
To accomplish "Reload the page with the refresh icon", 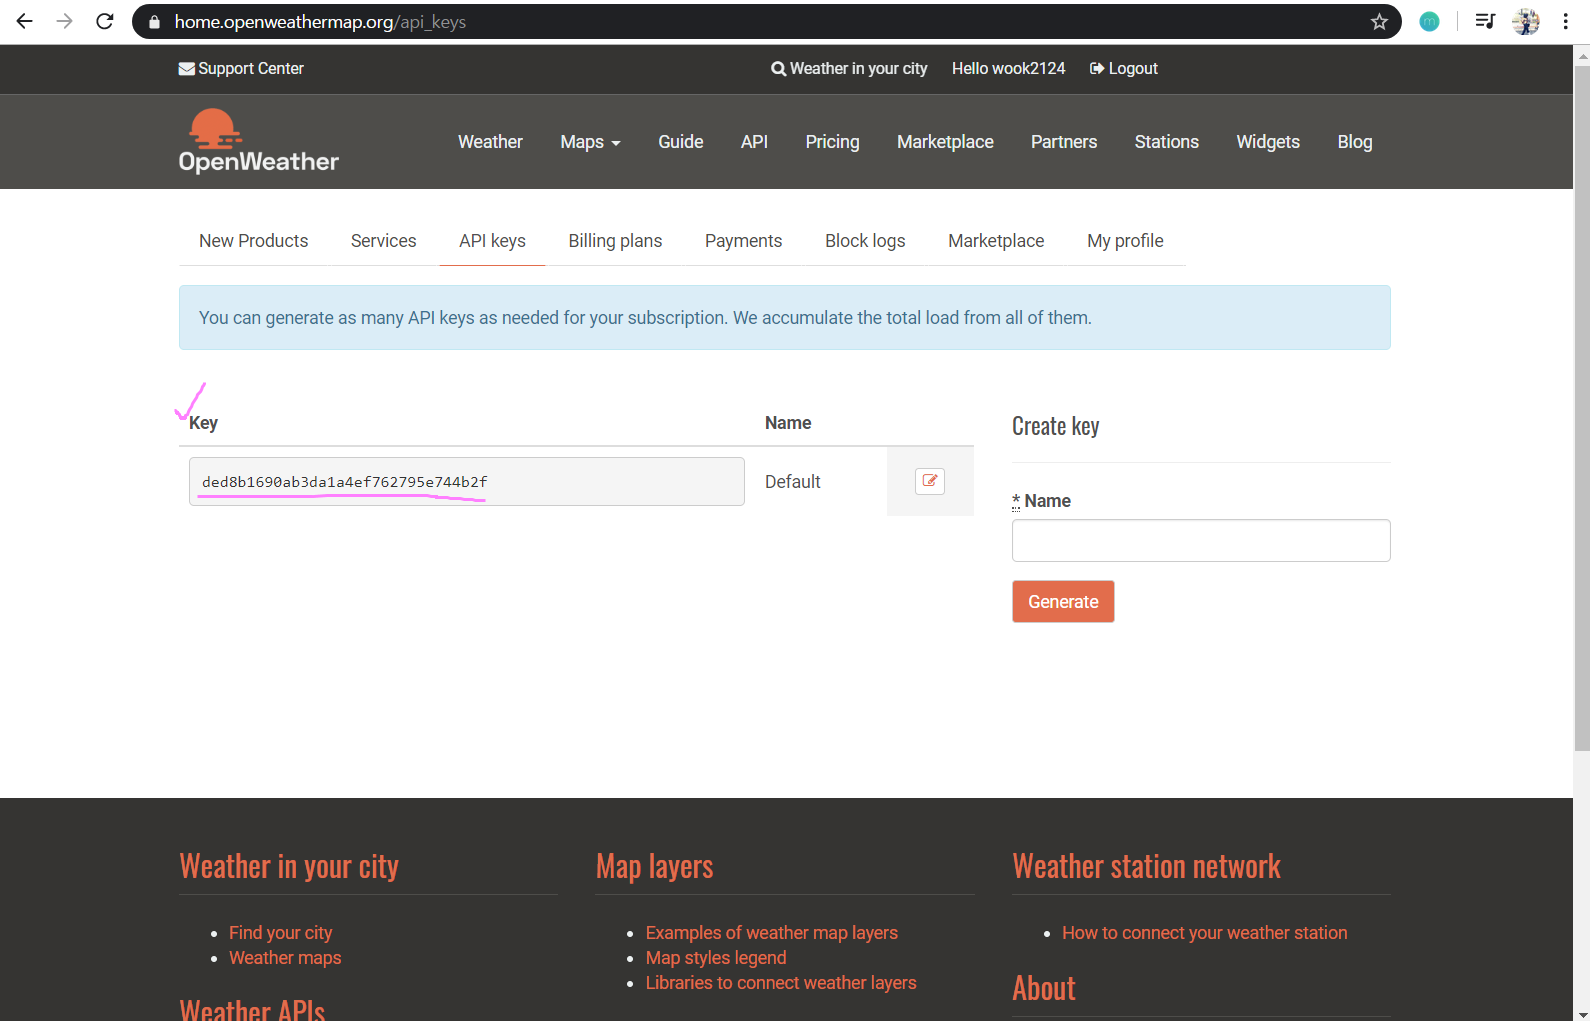I will pyautogui.click(x=105, y=21).
